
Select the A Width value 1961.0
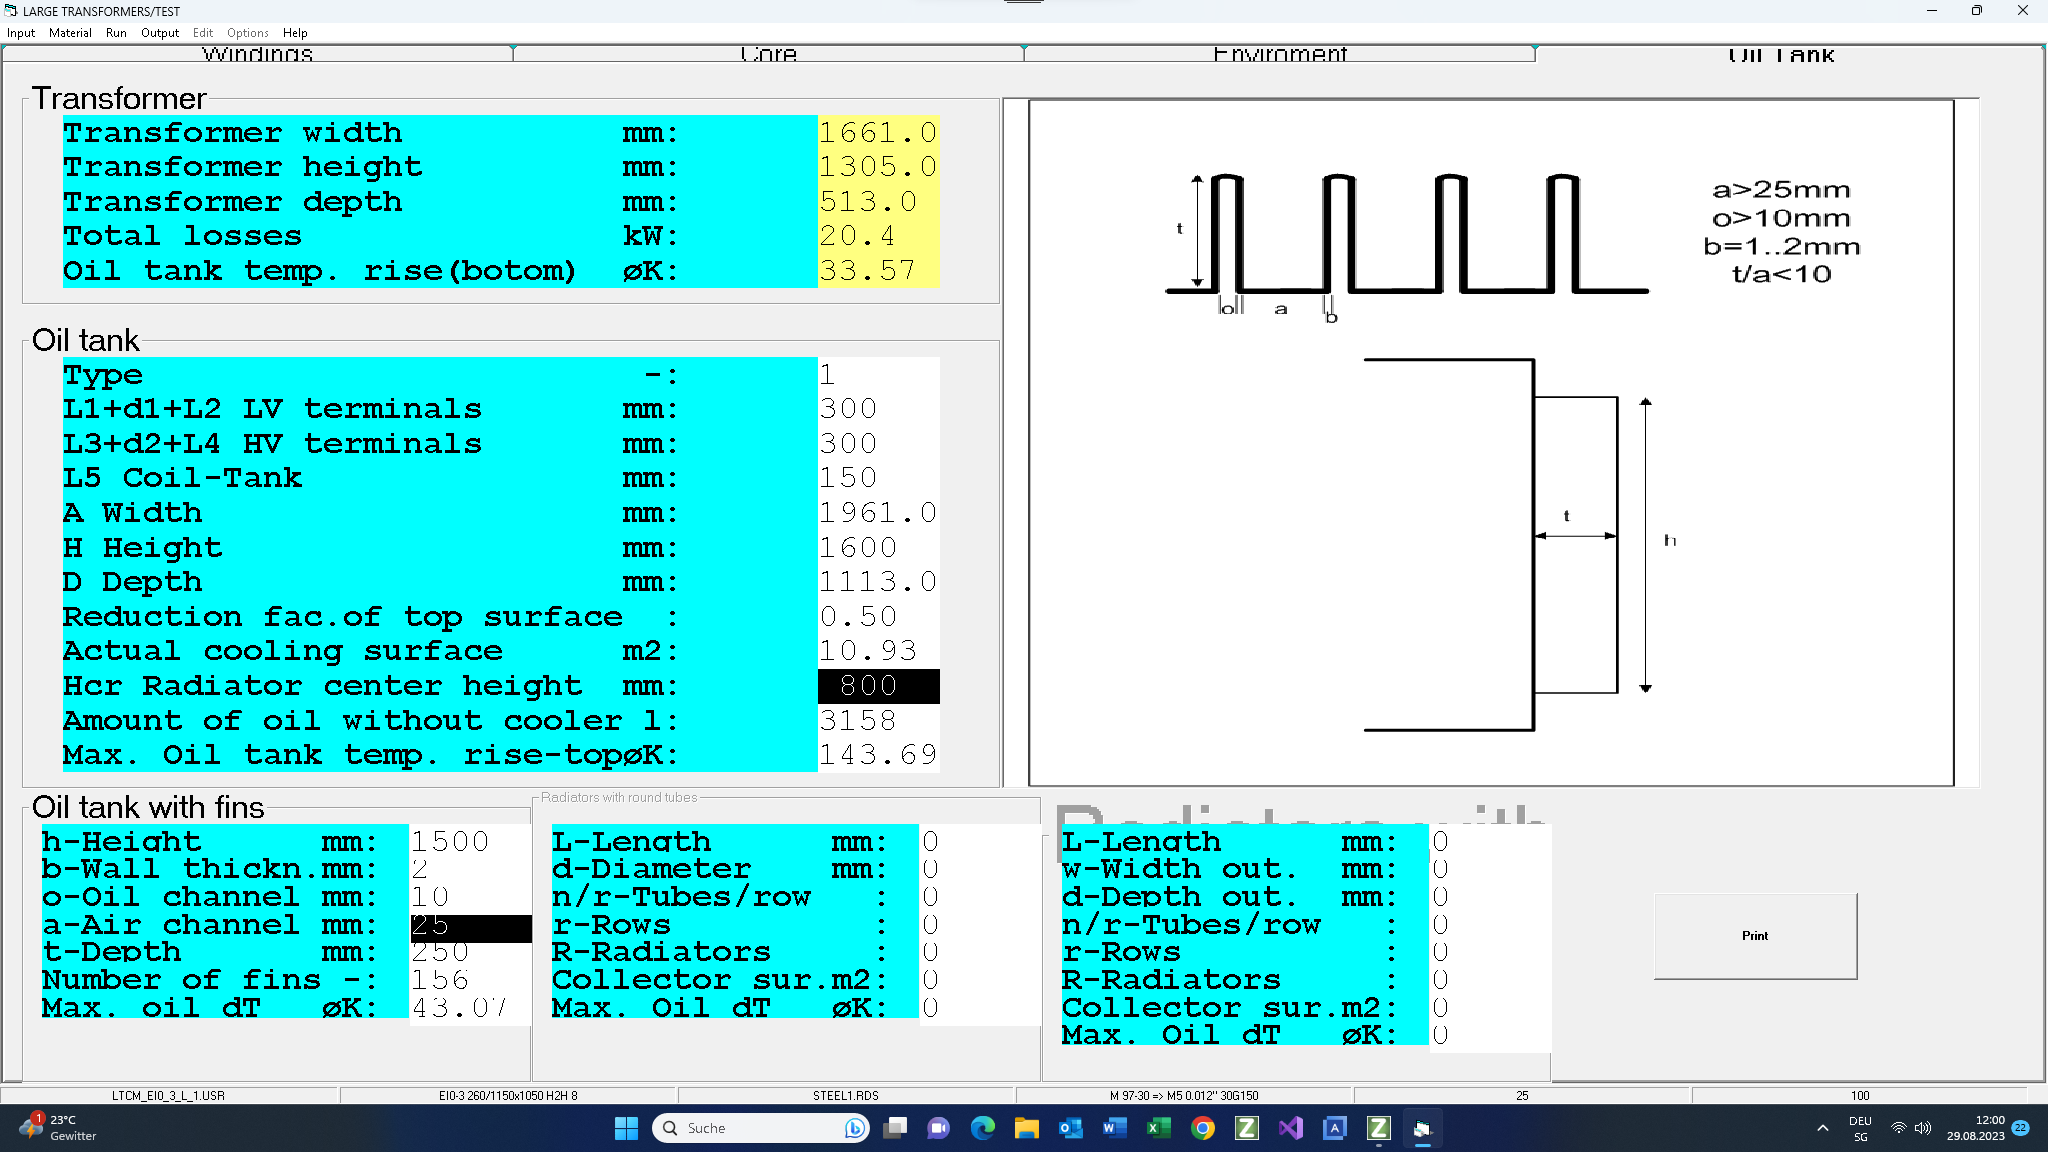click(878, 513)
